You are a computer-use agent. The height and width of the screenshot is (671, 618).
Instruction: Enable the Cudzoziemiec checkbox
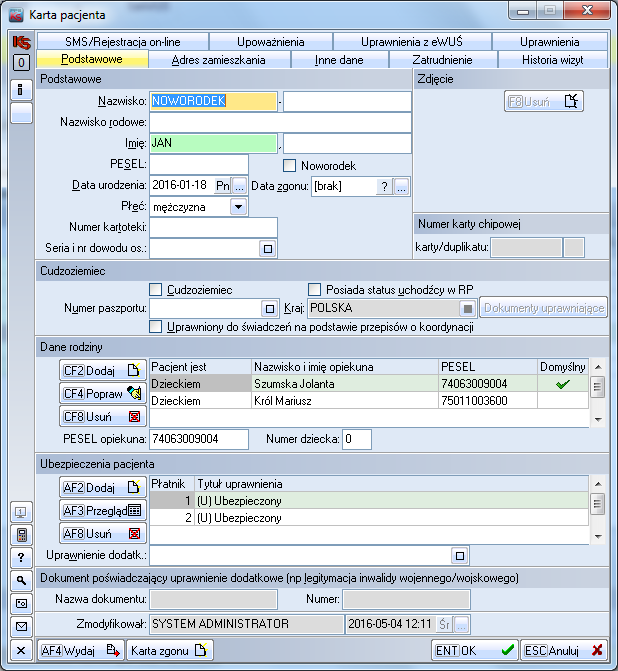click(155, 290)
